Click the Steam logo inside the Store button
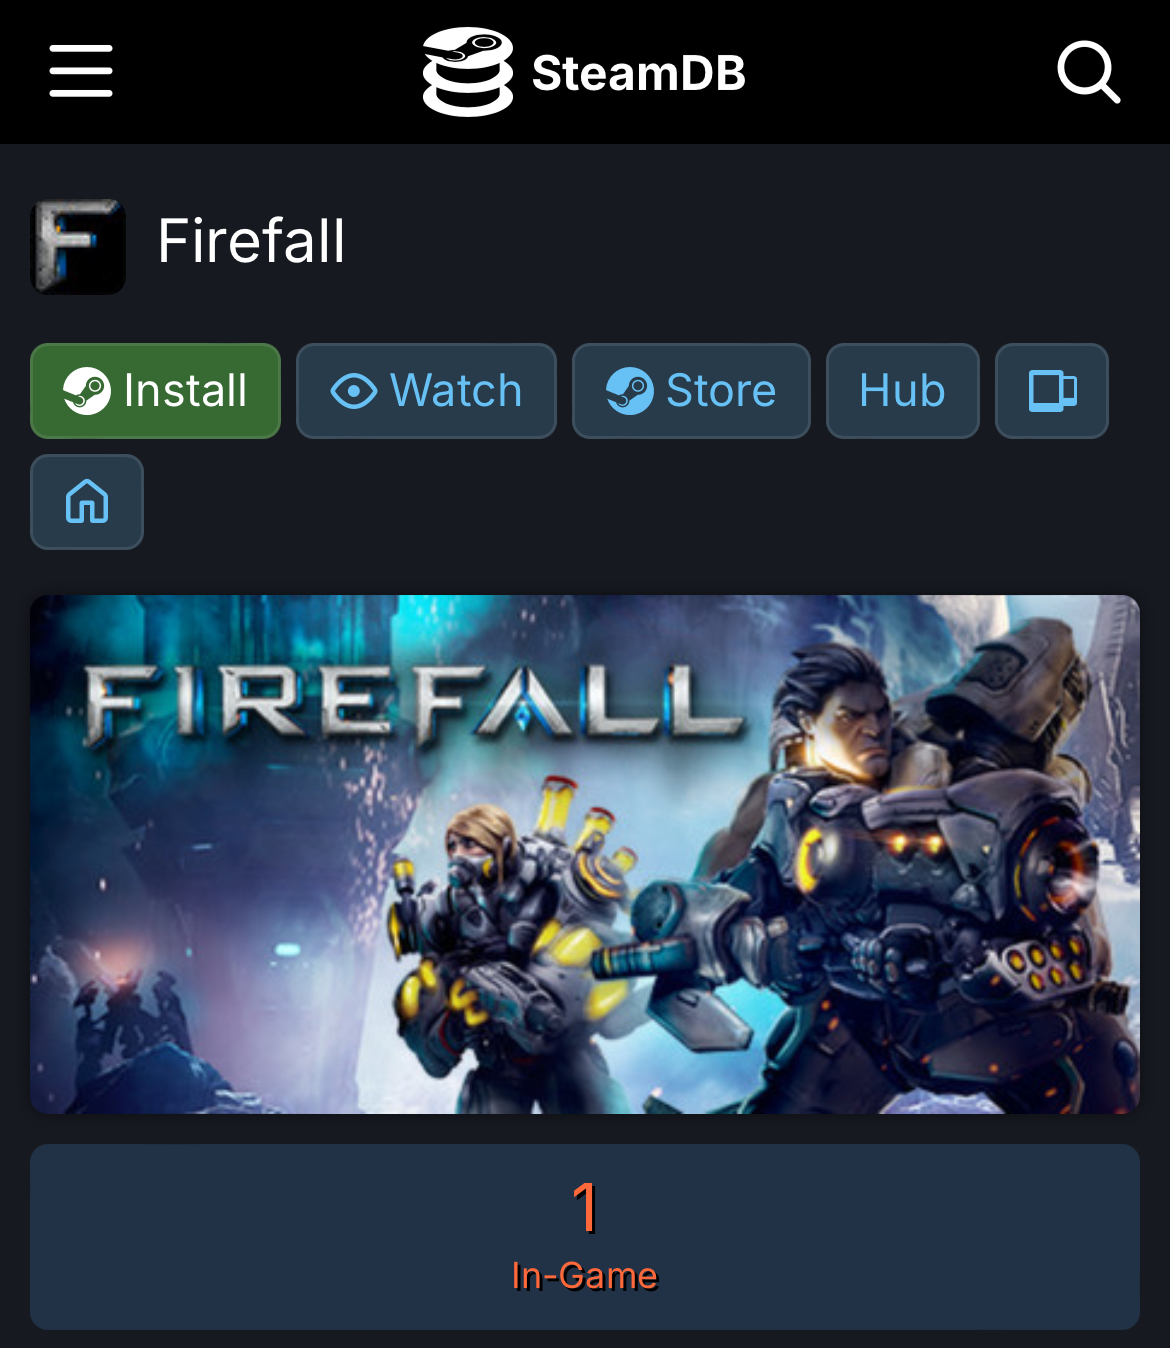 pos(630,391)
